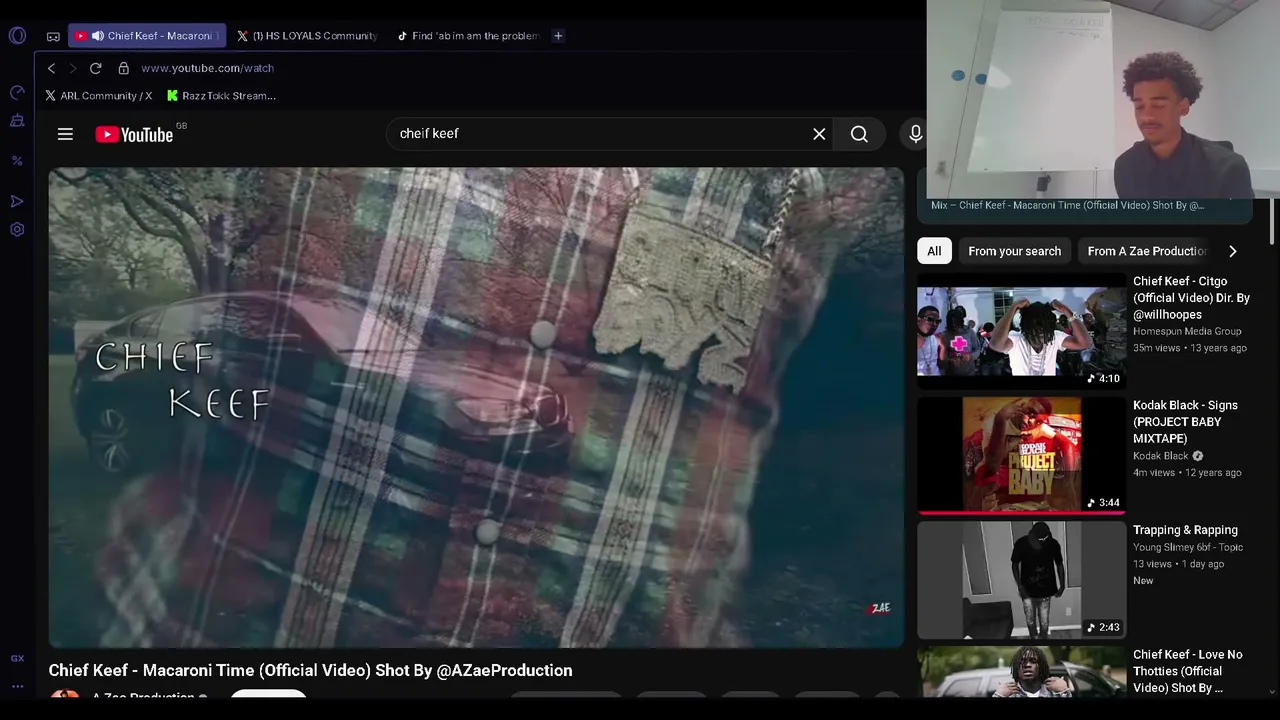This screenshot has height=720, width=1280.
Task: Click the Macaroni Time video player
Action: coord(476,408)
